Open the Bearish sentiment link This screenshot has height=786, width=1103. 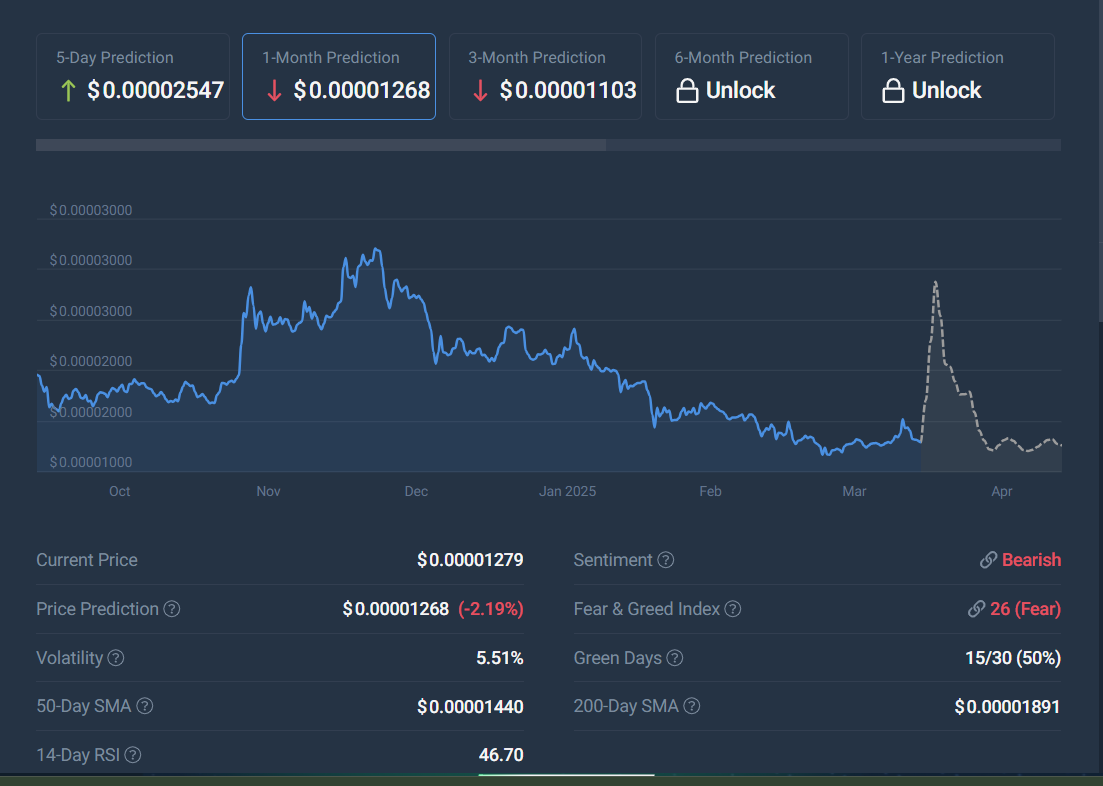tap(1030, 560)
